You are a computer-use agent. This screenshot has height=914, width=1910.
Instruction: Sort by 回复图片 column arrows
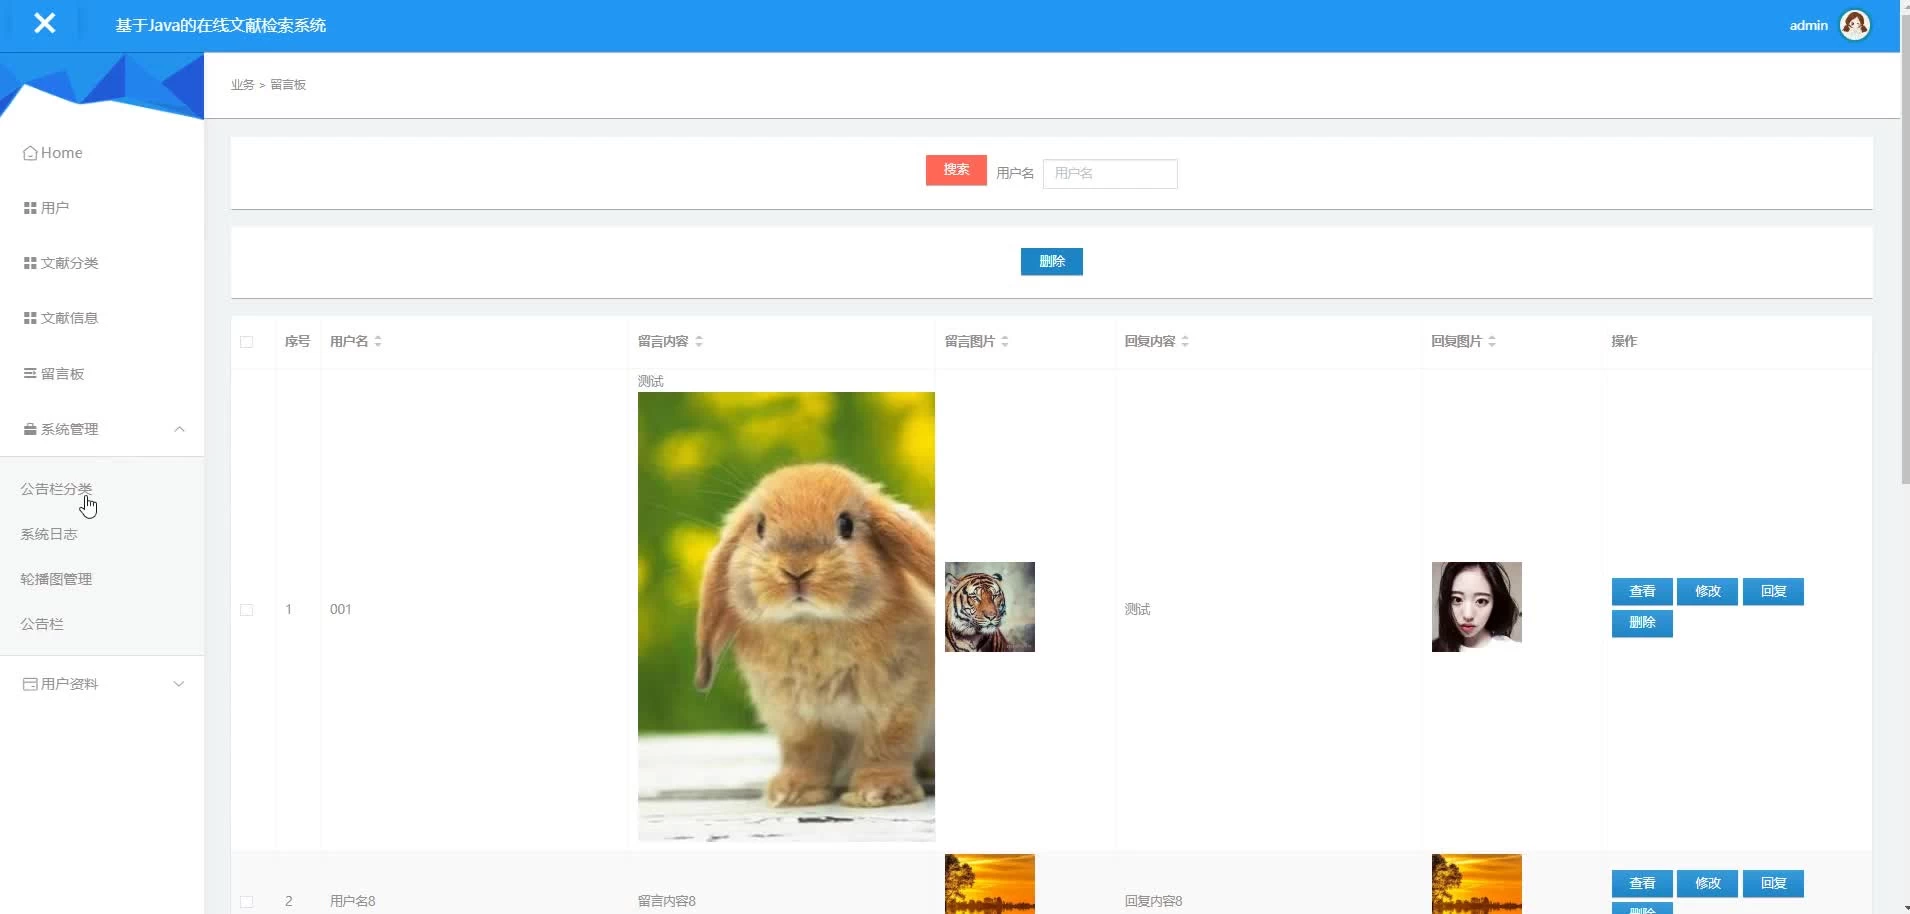[x=1492, y=341]
